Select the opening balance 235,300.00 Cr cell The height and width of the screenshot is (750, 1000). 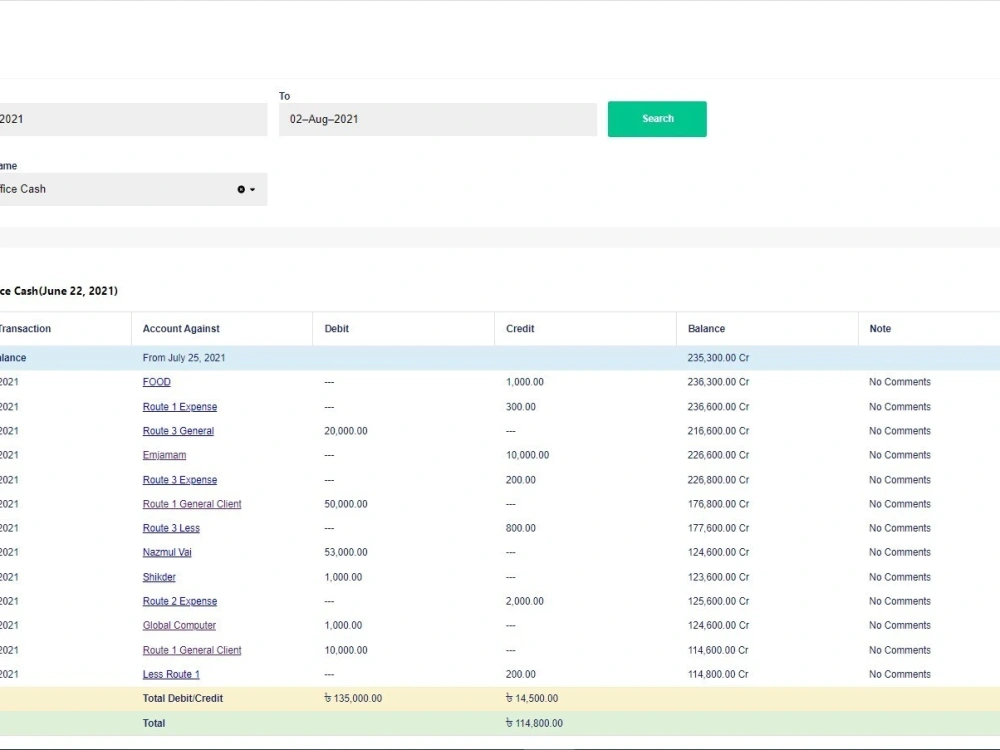click(x=718, y=358)
